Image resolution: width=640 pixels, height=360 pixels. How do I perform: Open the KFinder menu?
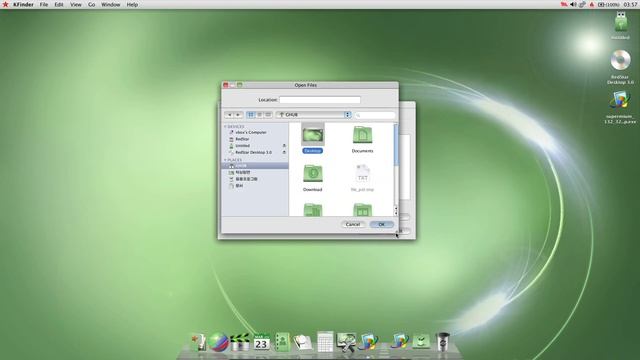(23, 4)
